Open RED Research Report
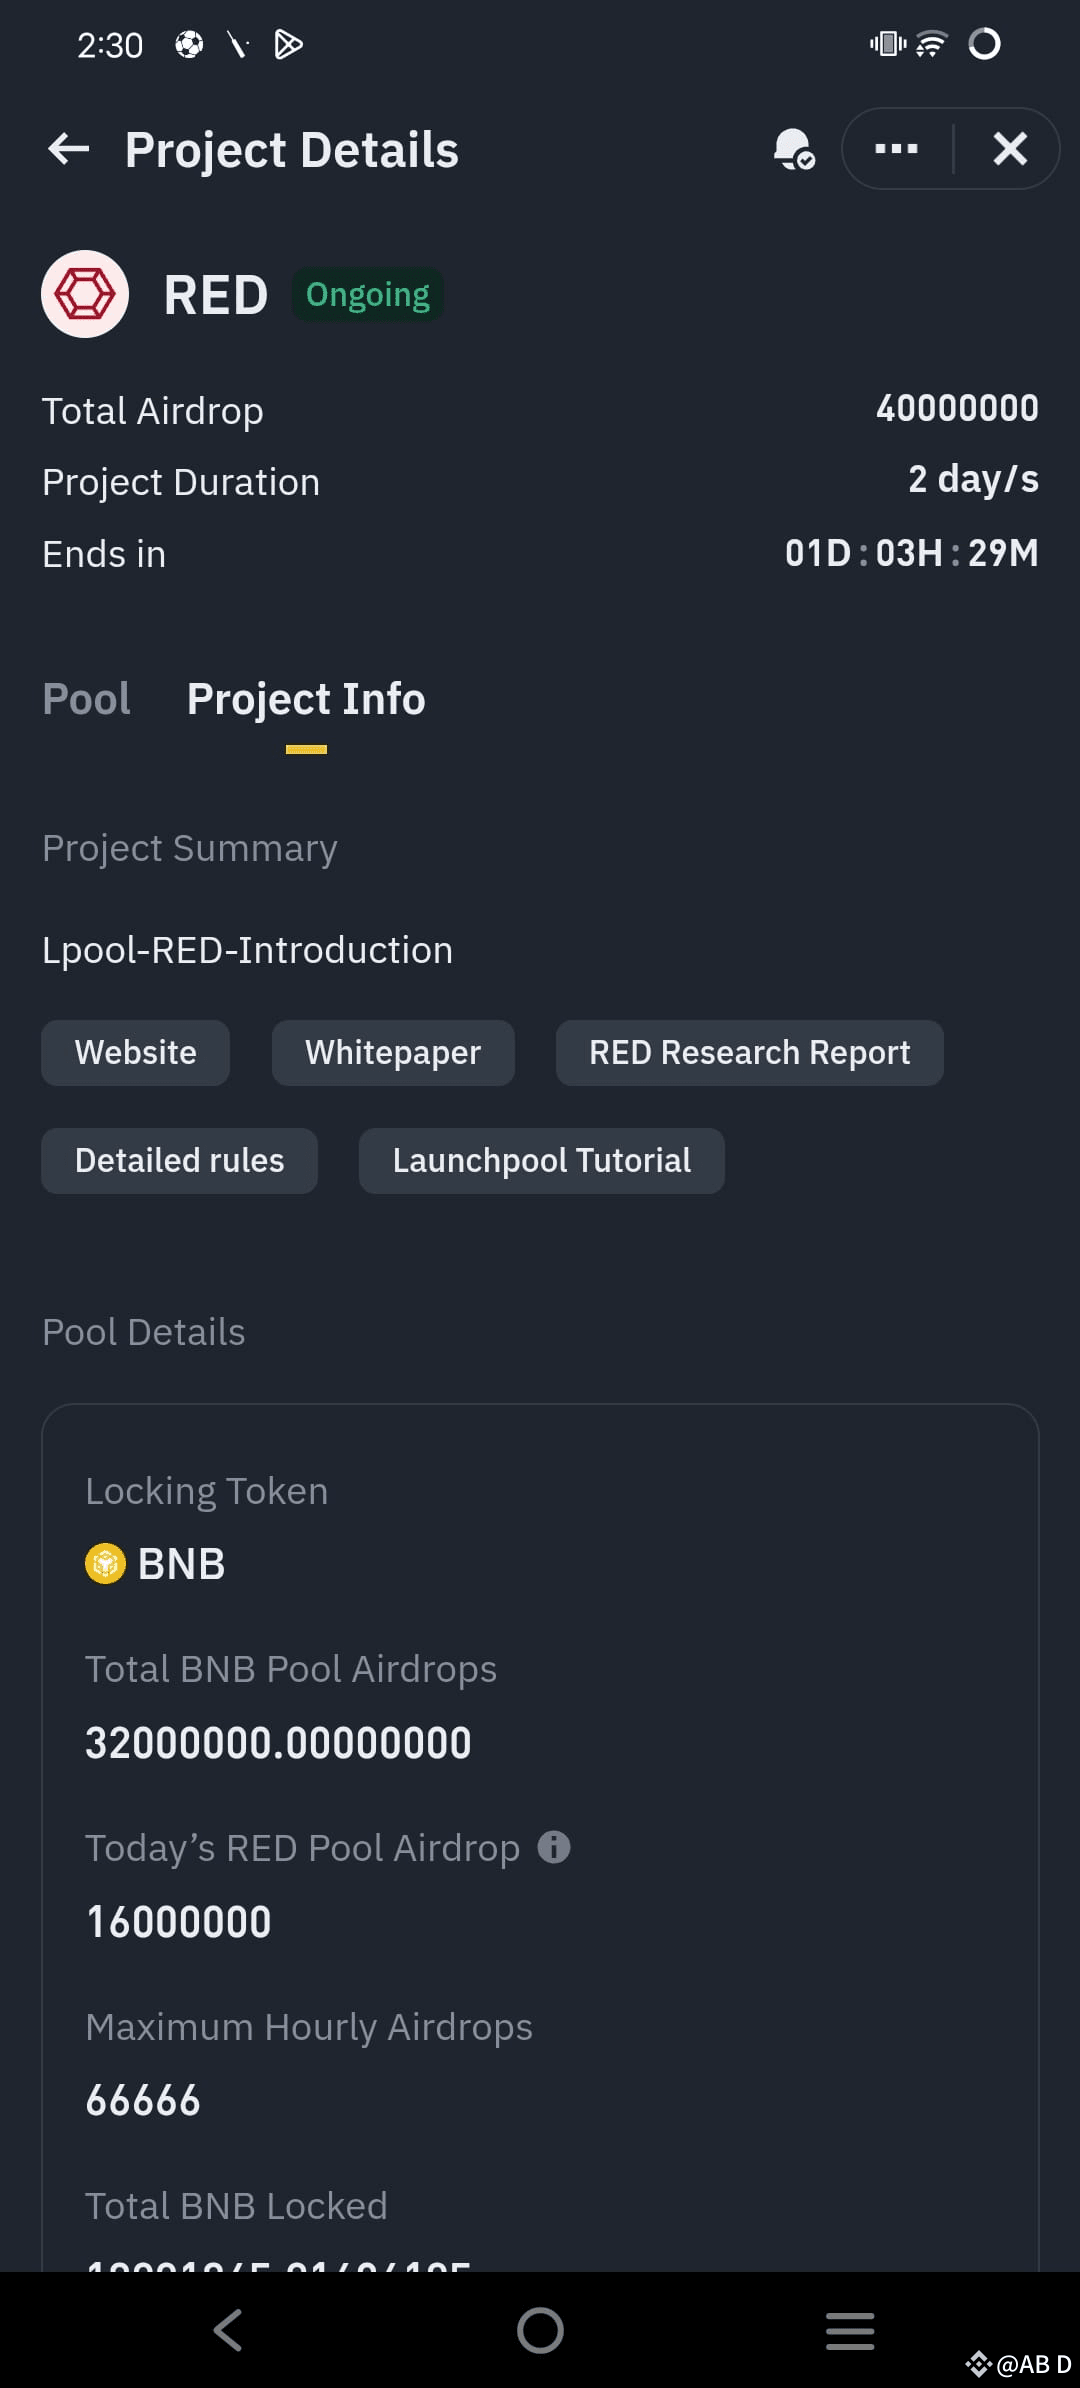The image size is (1080, 2388). click(x=750, y=1053)
